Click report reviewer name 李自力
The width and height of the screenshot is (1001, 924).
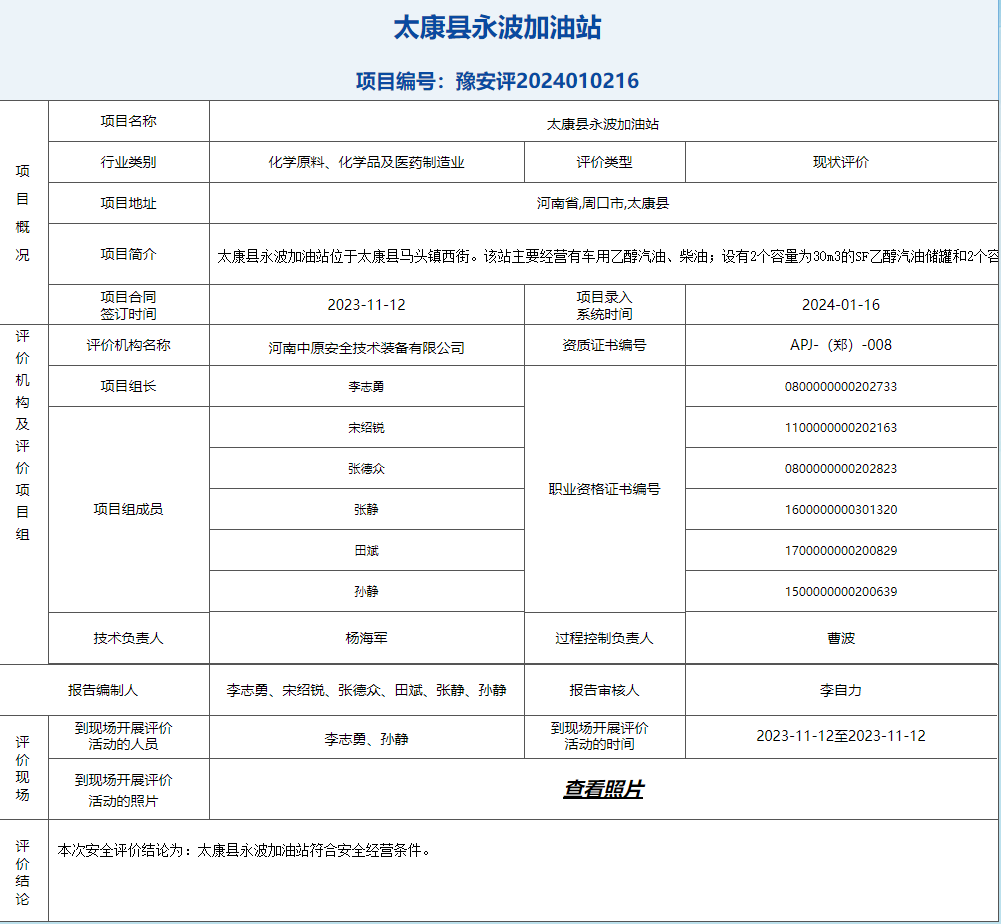(x=840, y=690)
